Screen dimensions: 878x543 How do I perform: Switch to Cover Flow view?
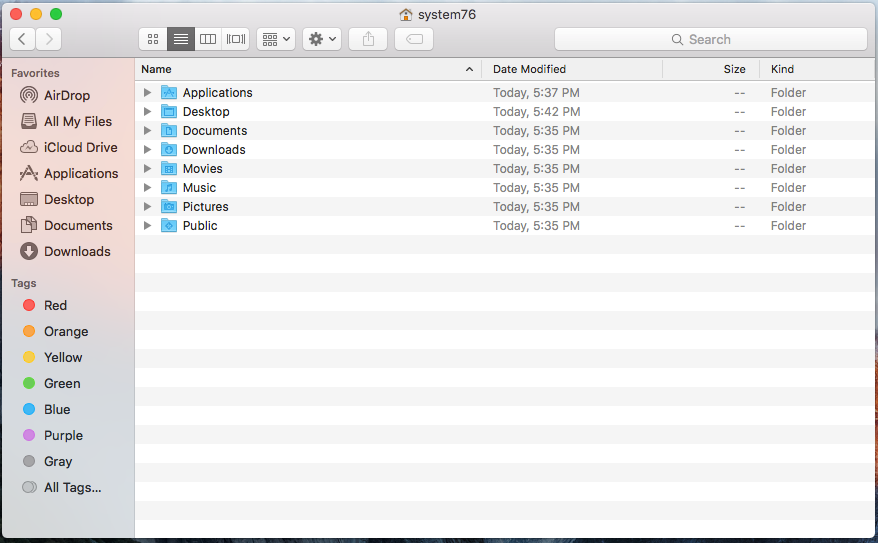tap(236, 39)
